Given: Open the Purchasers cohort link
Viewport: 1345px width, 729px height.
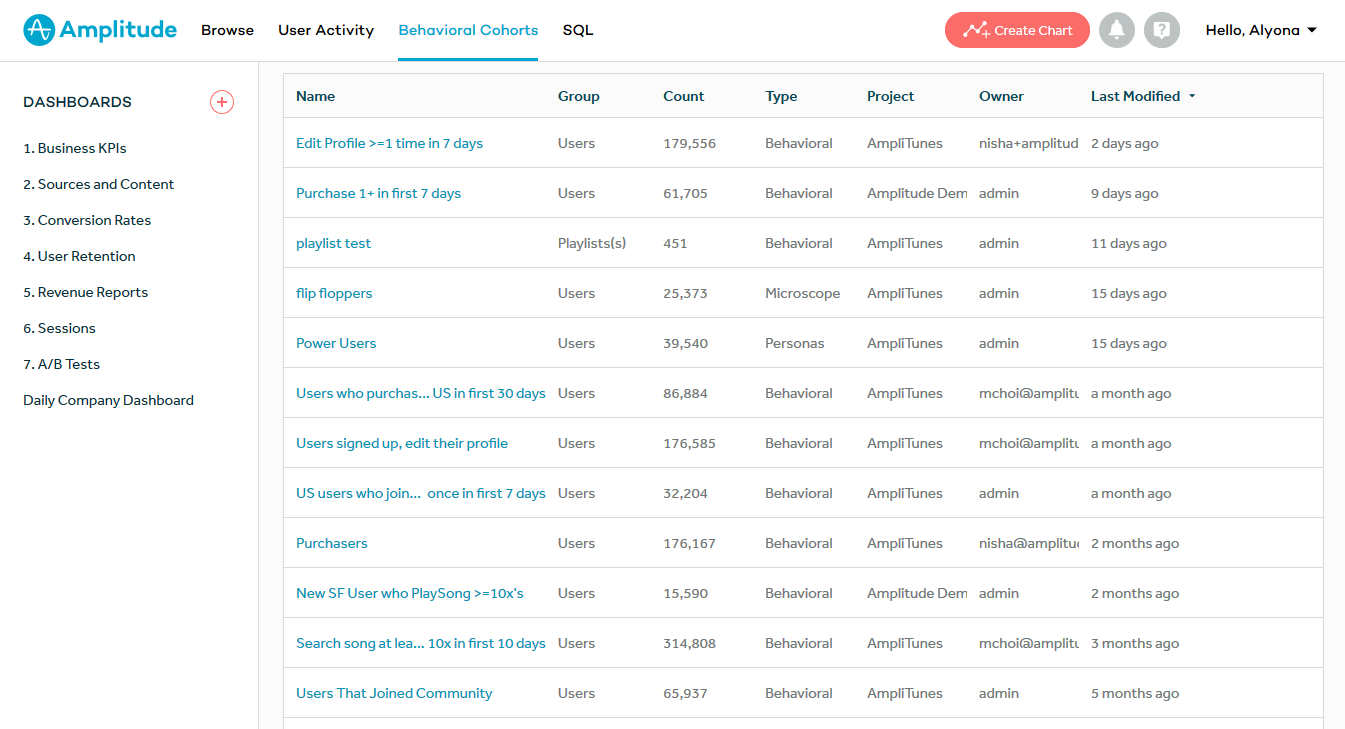Looking at the screenshot, I should click(x=332, y=543).
